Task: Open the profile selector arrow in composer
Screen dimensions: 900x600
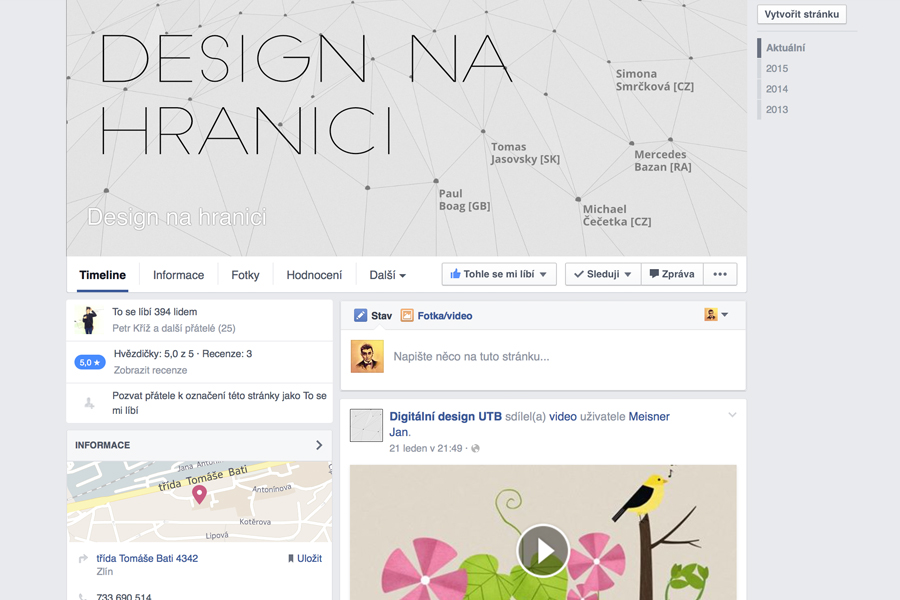Action: click(x=724, y=315)
